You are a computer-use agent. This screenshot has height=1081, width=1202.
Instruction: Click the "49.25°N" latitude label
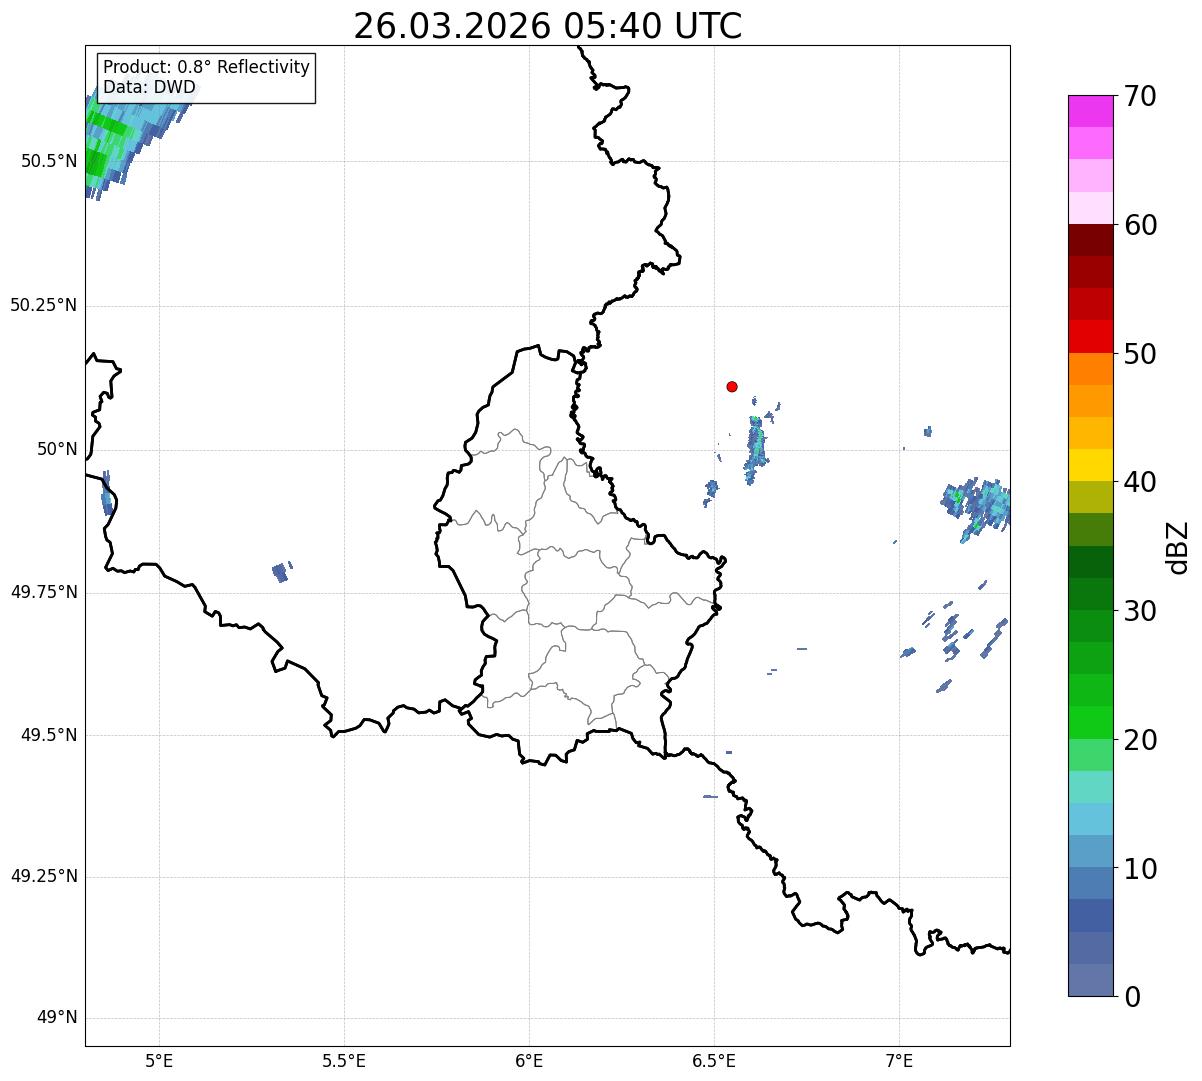(44, 877)
